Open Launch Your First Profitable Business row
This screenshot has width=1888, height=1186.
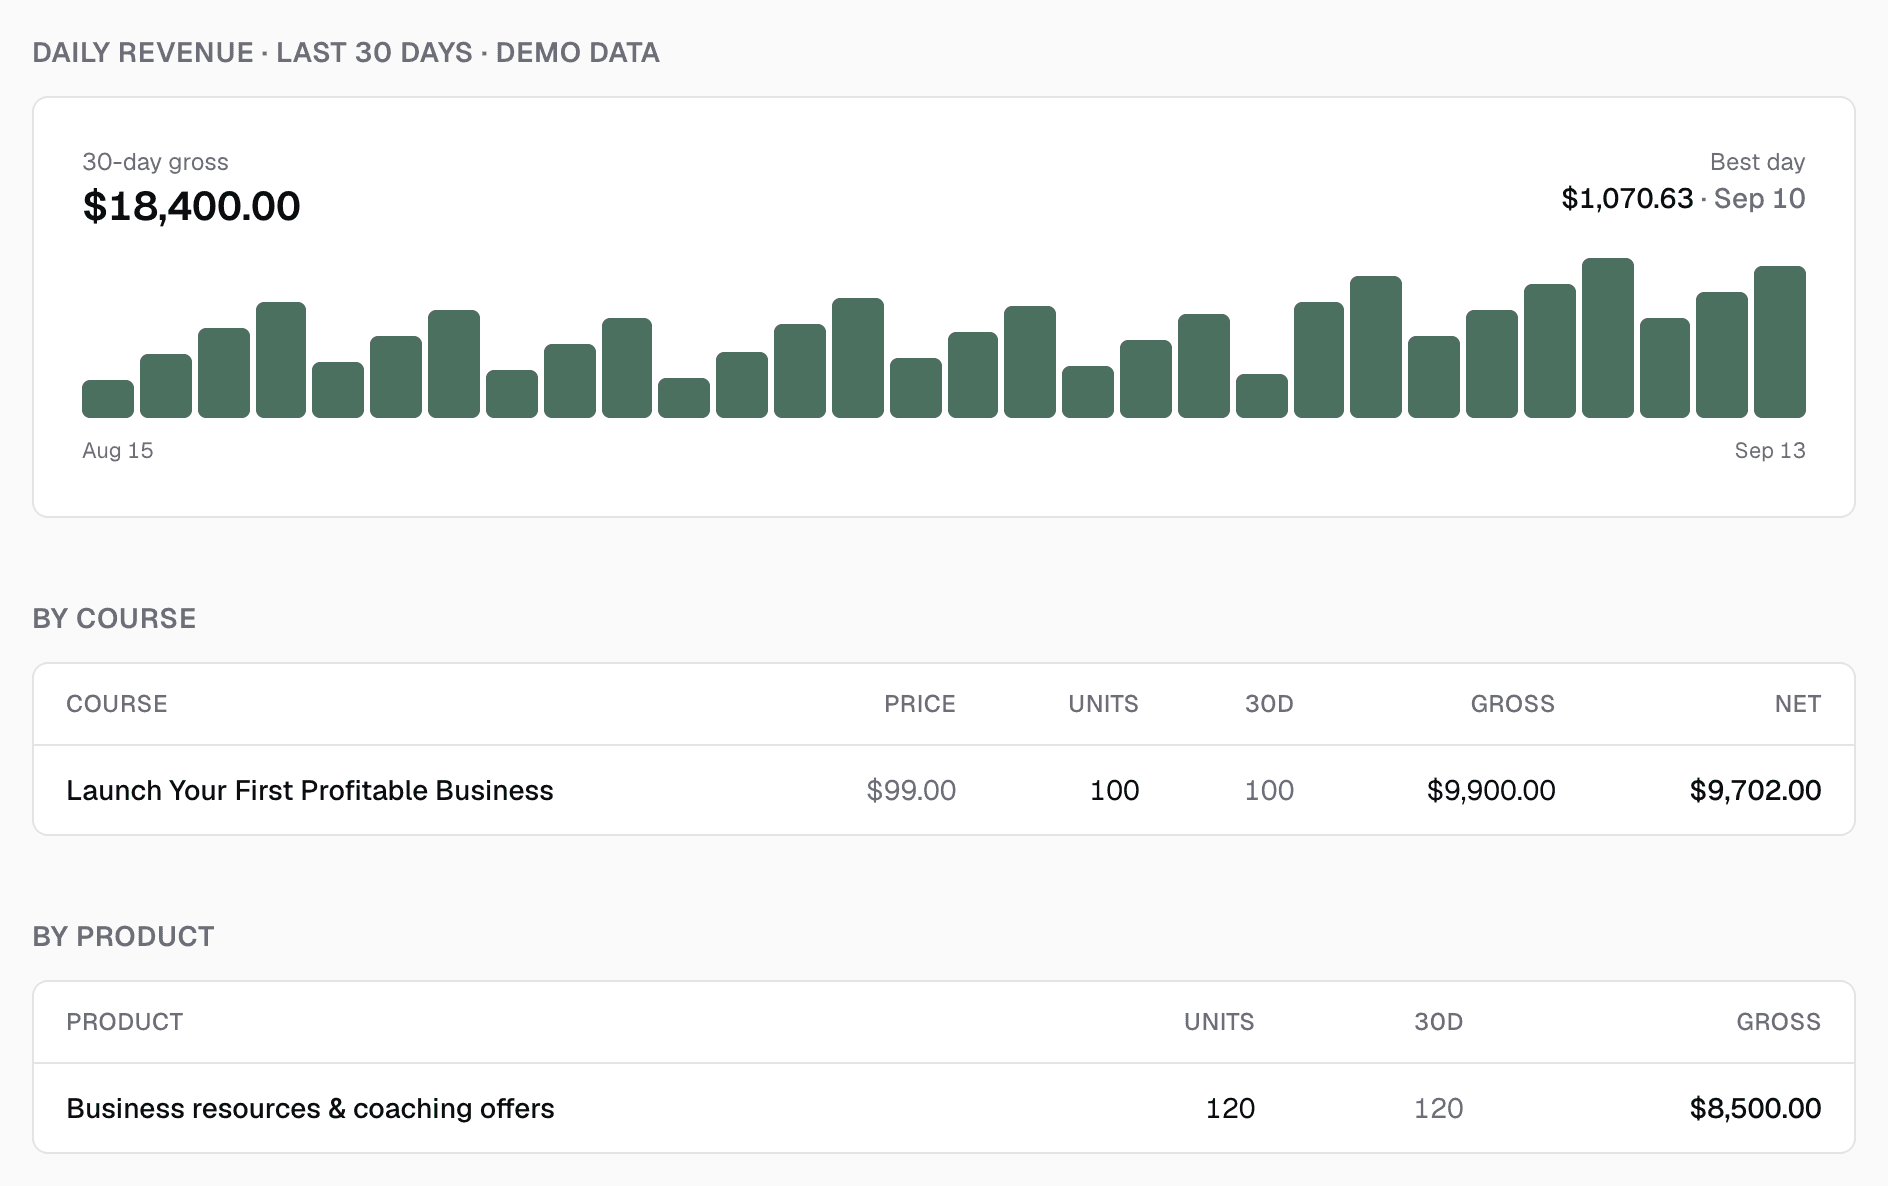pyautogui.click(x=944, y=790)
